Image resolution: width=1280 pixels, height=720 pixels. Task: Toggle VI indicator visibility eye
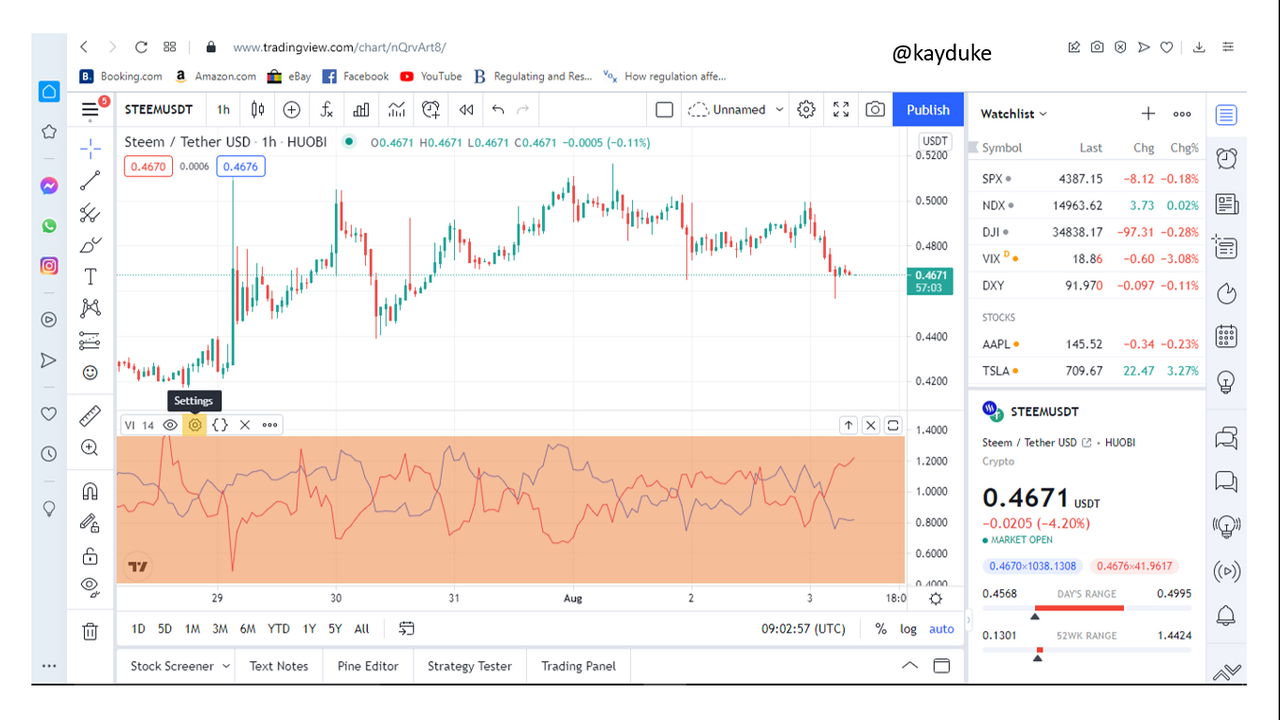pos(171,425)
